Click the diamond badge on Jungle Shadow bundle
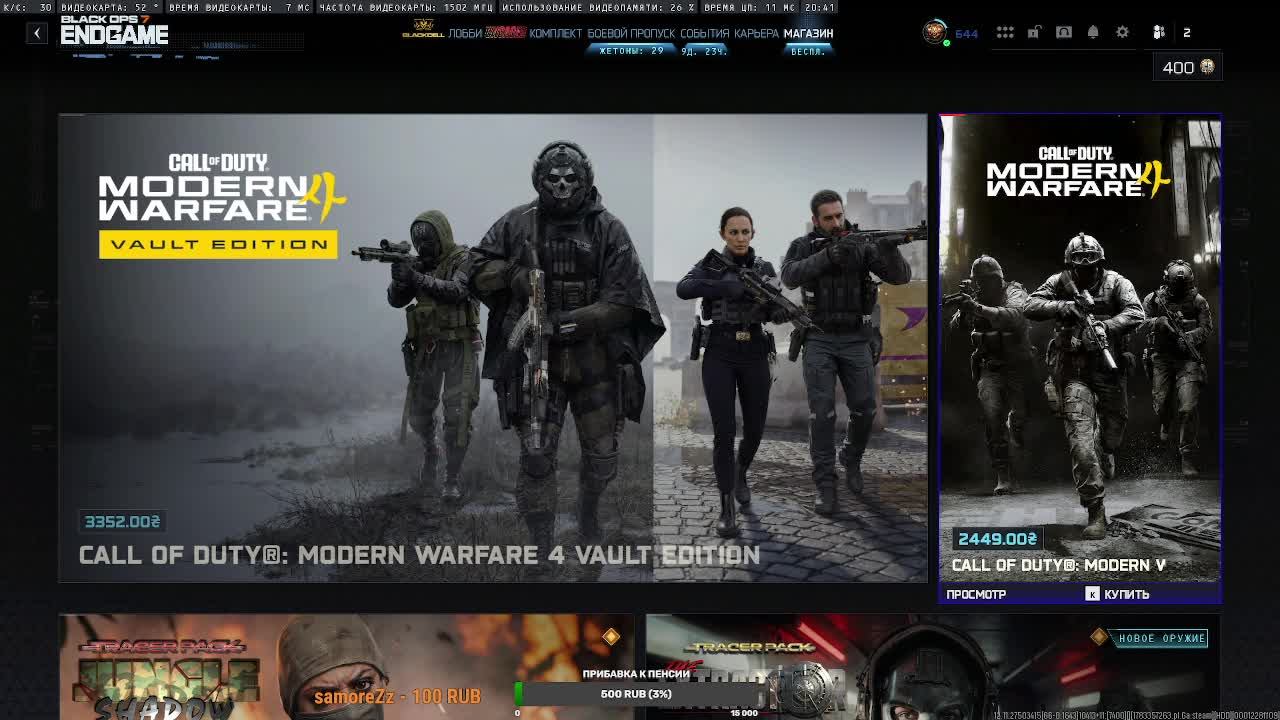Image resolution: width=1280 pixels, height=720 pixels. tap(611, 637)
